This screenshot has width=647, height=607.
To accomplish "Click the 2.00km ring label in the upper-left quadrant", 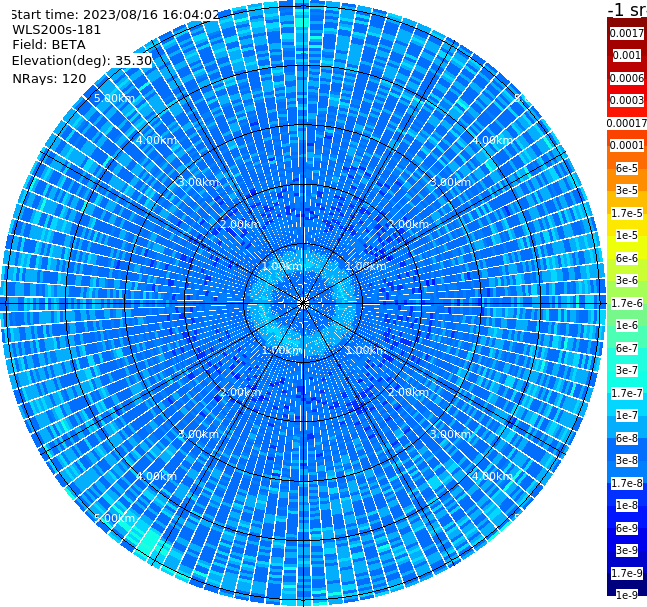I will [240, 224].
